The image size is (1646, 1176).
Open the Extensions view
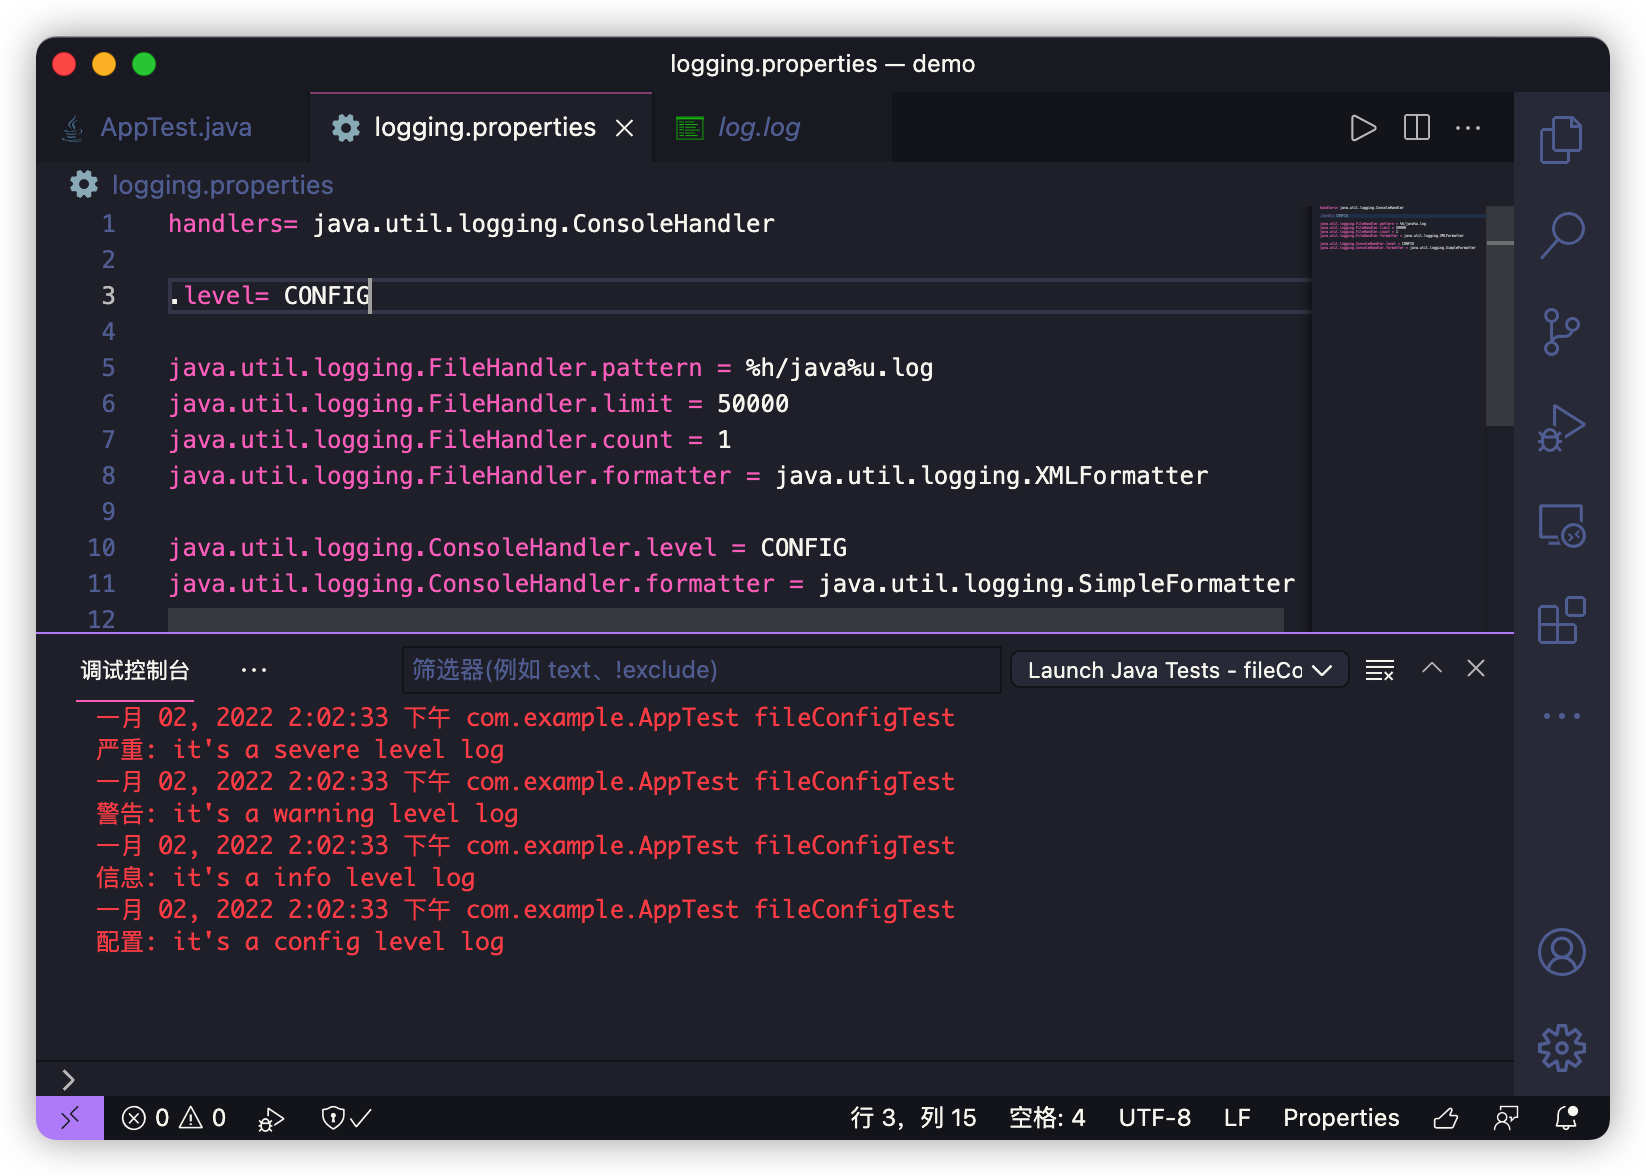pos(1561,621)
